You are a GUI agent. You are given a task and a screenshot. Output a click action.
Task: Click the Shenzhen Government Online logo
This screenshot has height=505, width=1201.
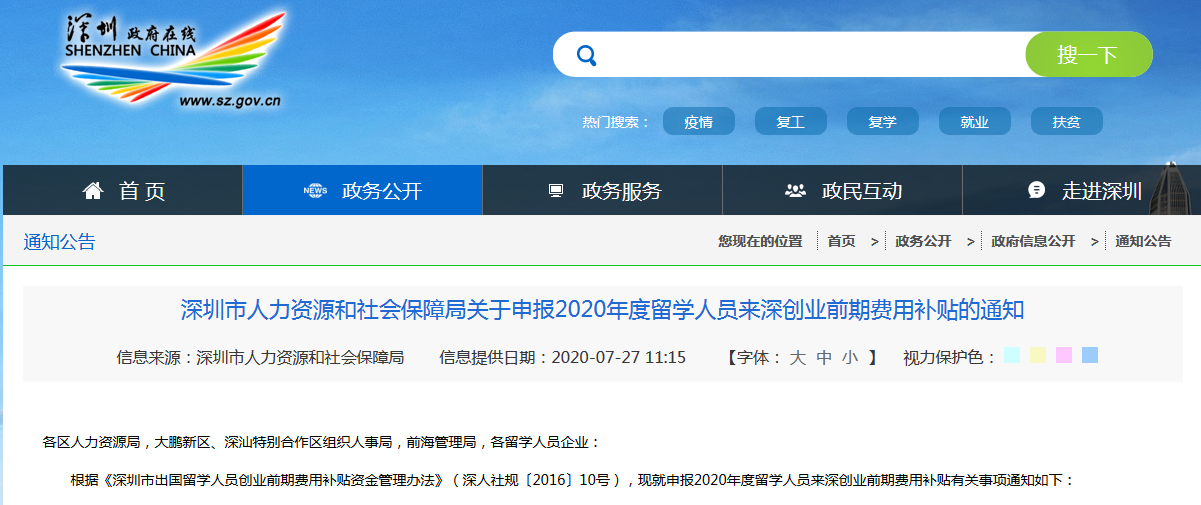click(173, 60)
